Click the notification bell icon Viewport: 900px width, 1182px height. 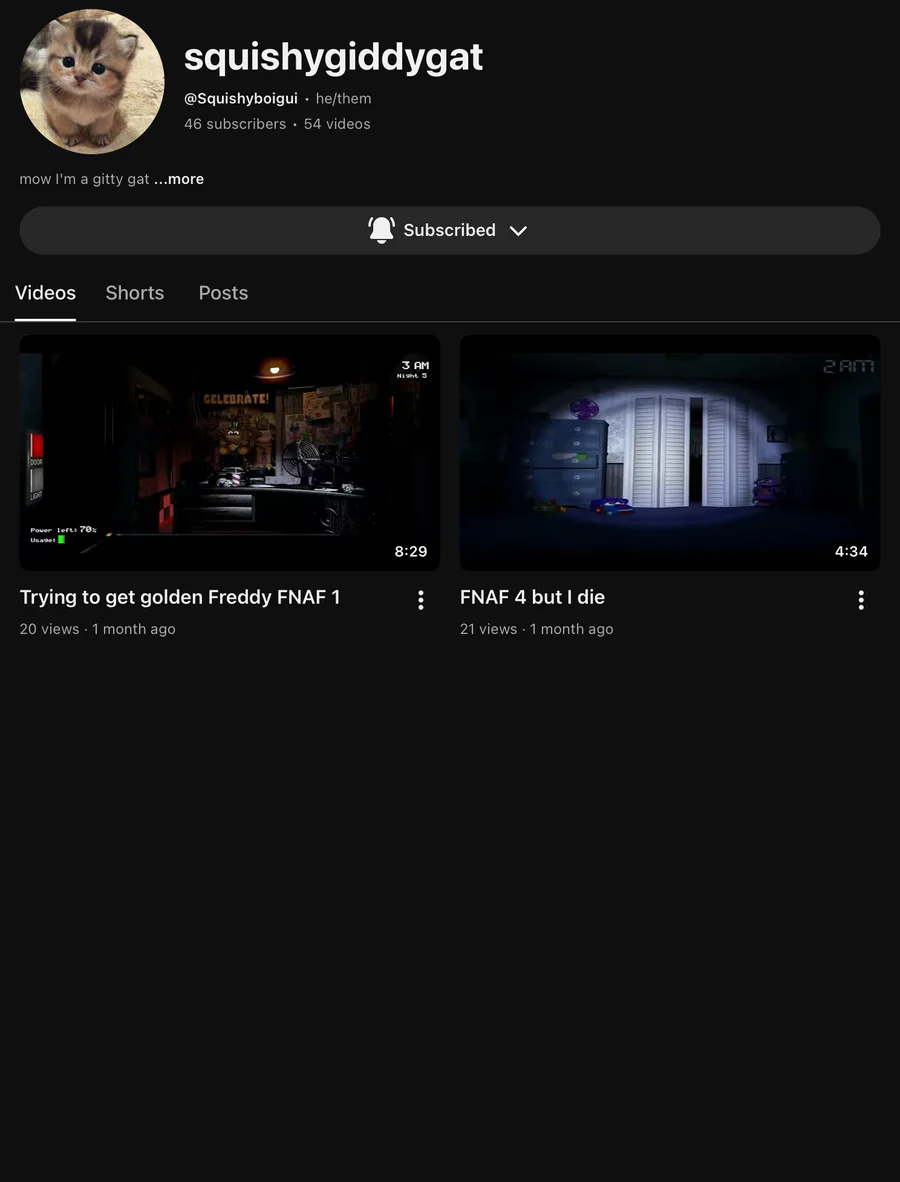381,230
